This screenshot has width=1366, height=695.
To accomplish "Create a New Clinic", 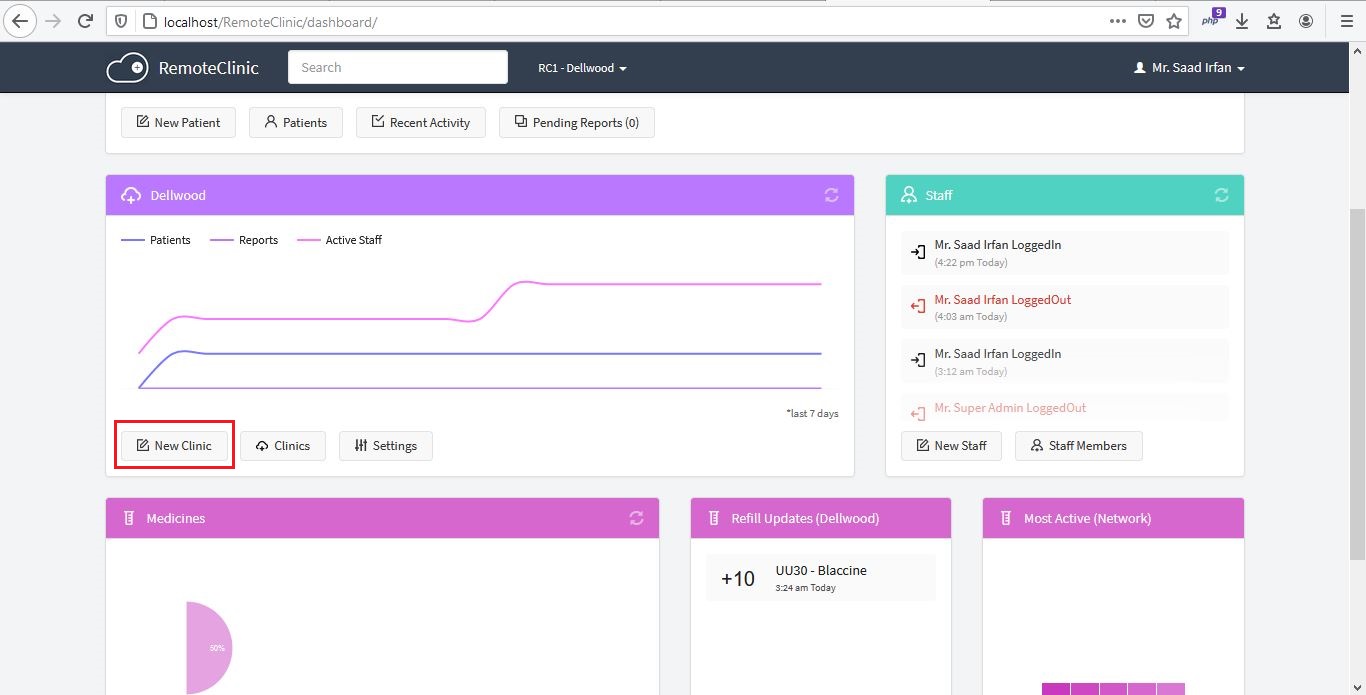I will (x=174, y=445).
